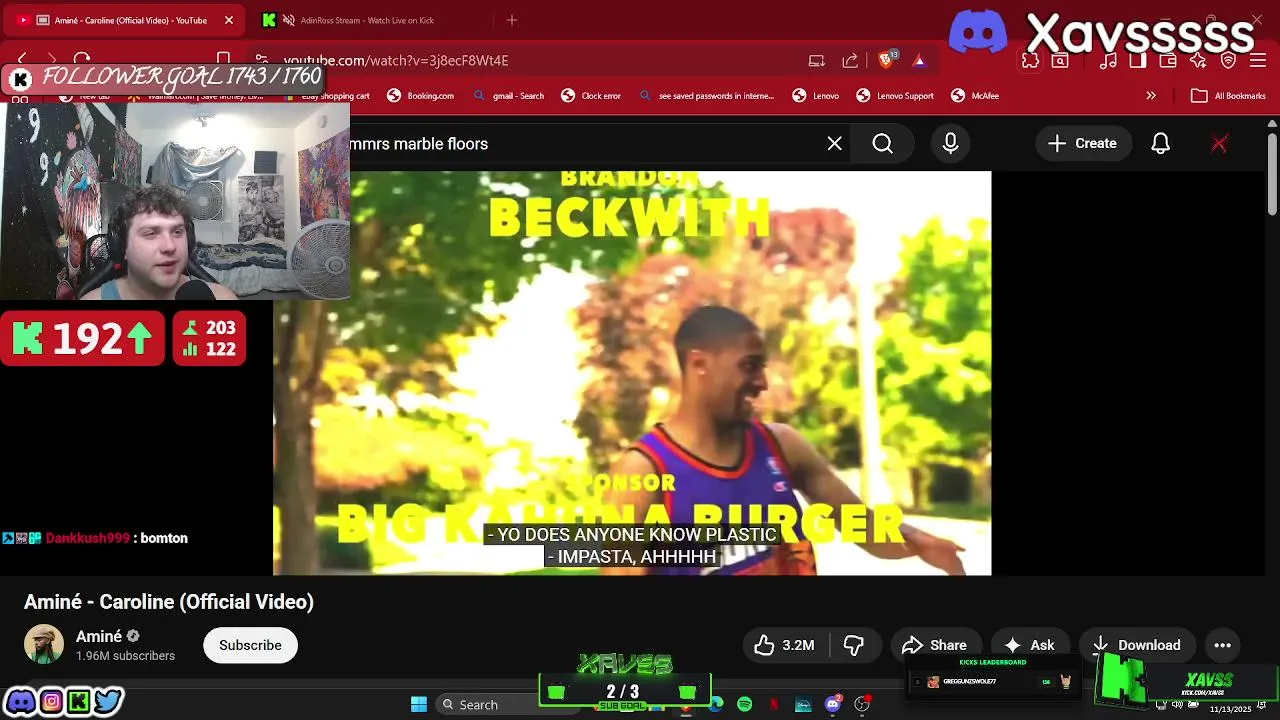Open the Windows Start menu
The height and width of the screenshot is (720, 1280).
419,704
